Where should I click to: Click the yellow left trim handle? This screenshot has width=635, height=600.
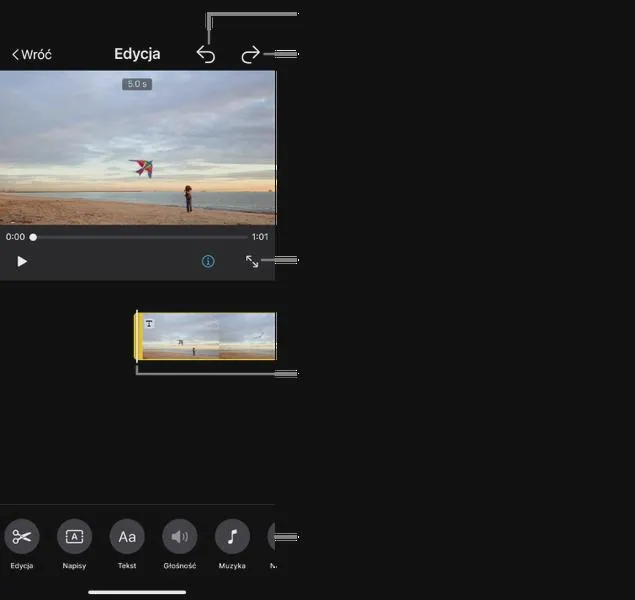[x=138, y=336]
